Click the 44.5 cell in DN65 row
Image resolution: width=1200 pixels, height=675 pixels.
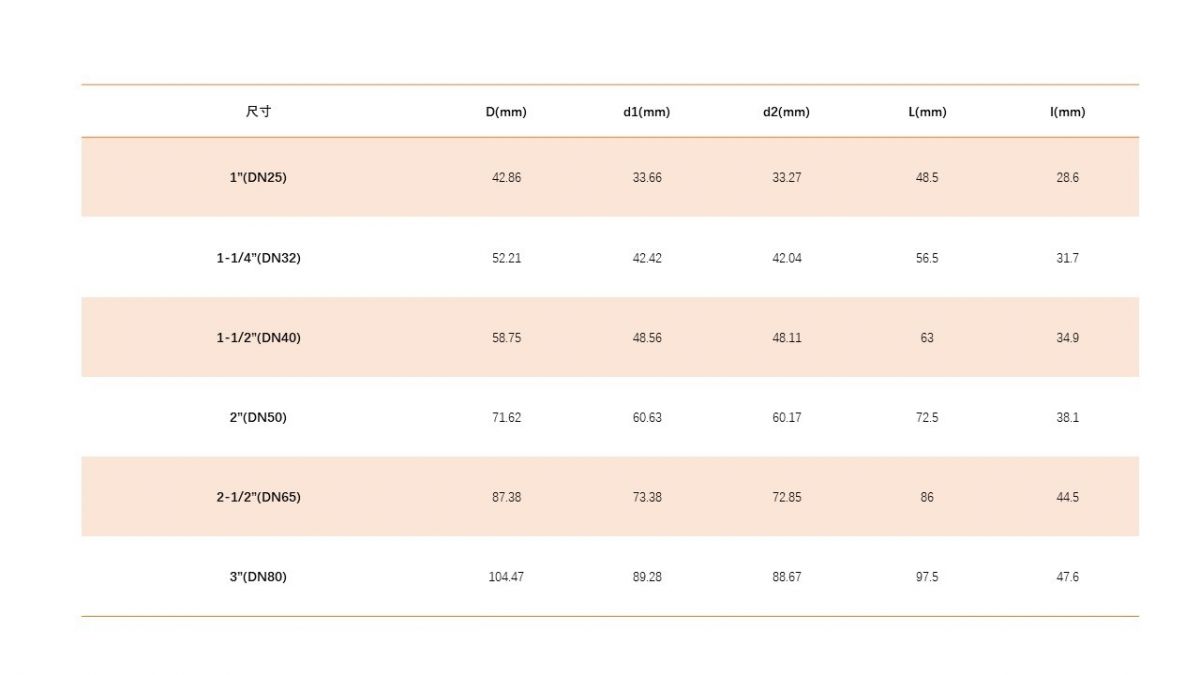pos(1067,497)
